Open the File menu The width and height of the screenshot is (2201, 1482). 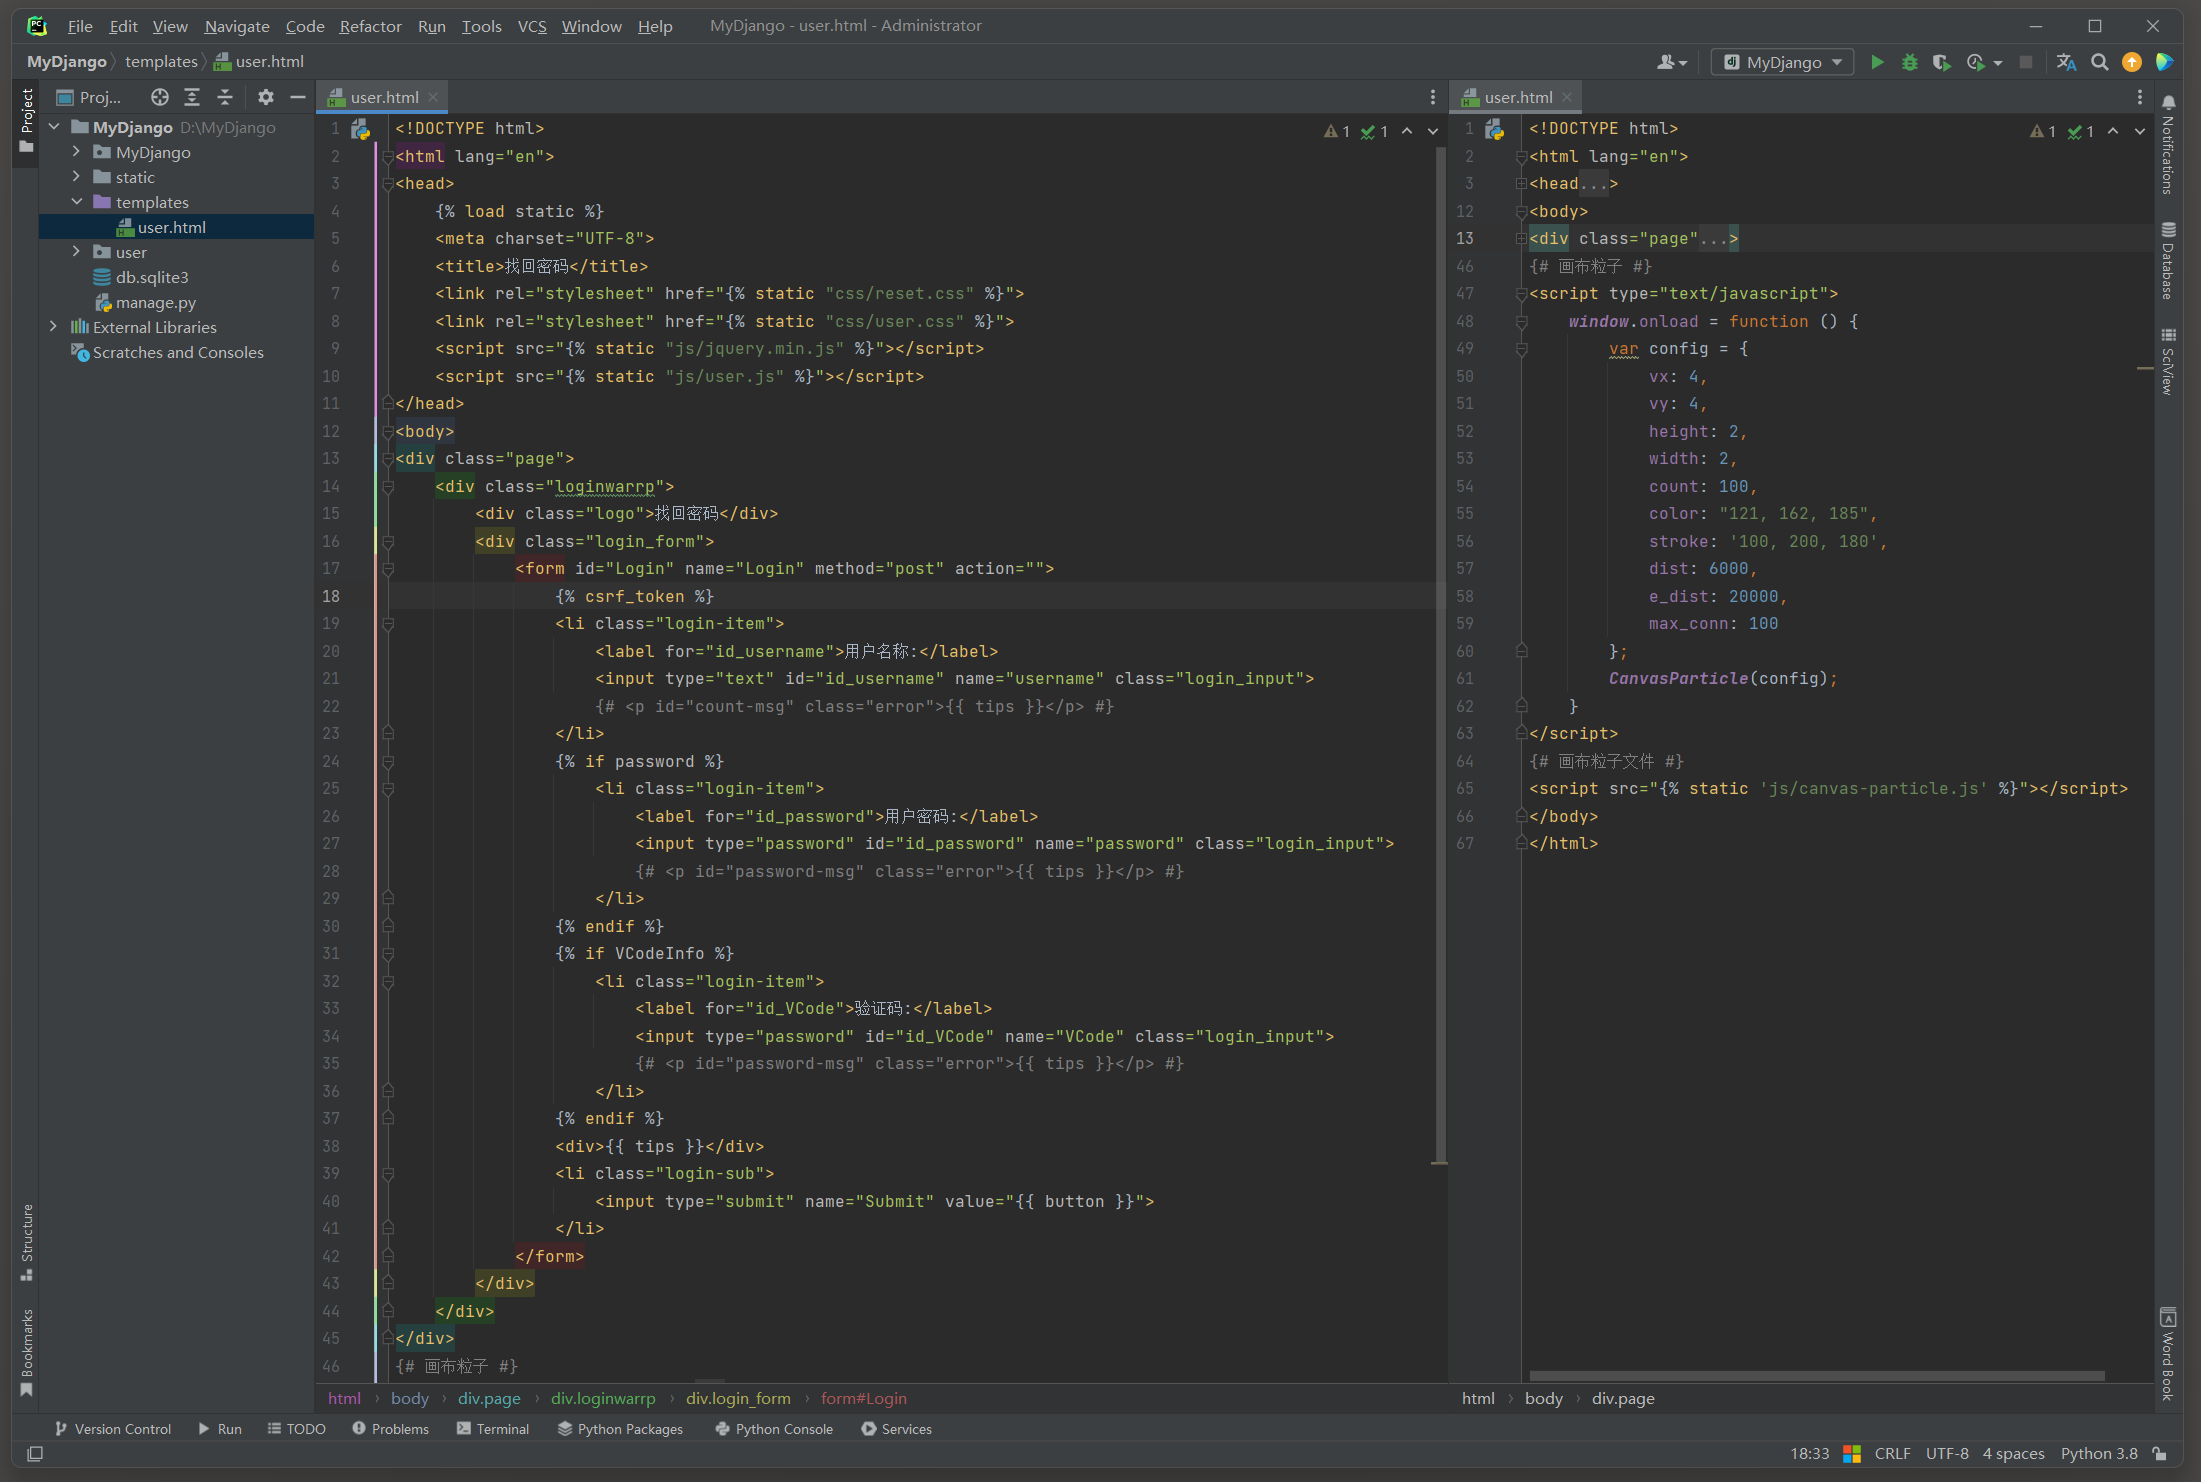(x=80, y=26)
